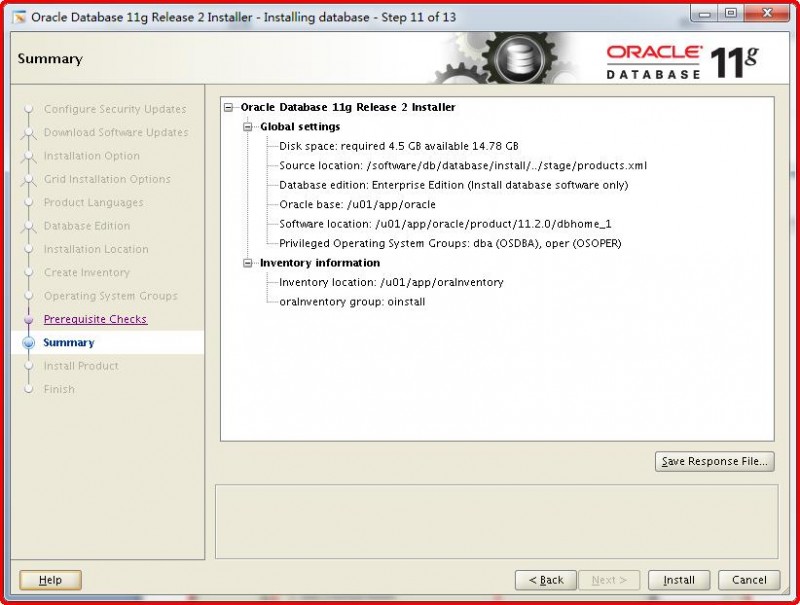Click the Database Edition step icon
Viewport: 800px width, 605px height.
click(27, 226)
